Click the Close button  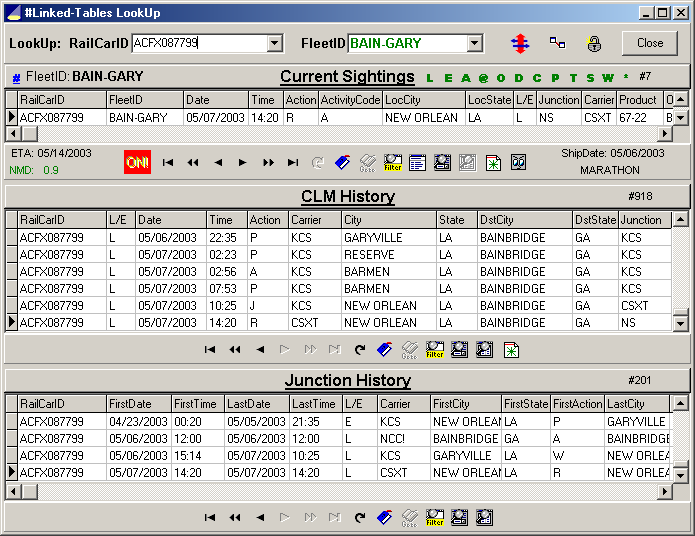[x=649, y=43]
